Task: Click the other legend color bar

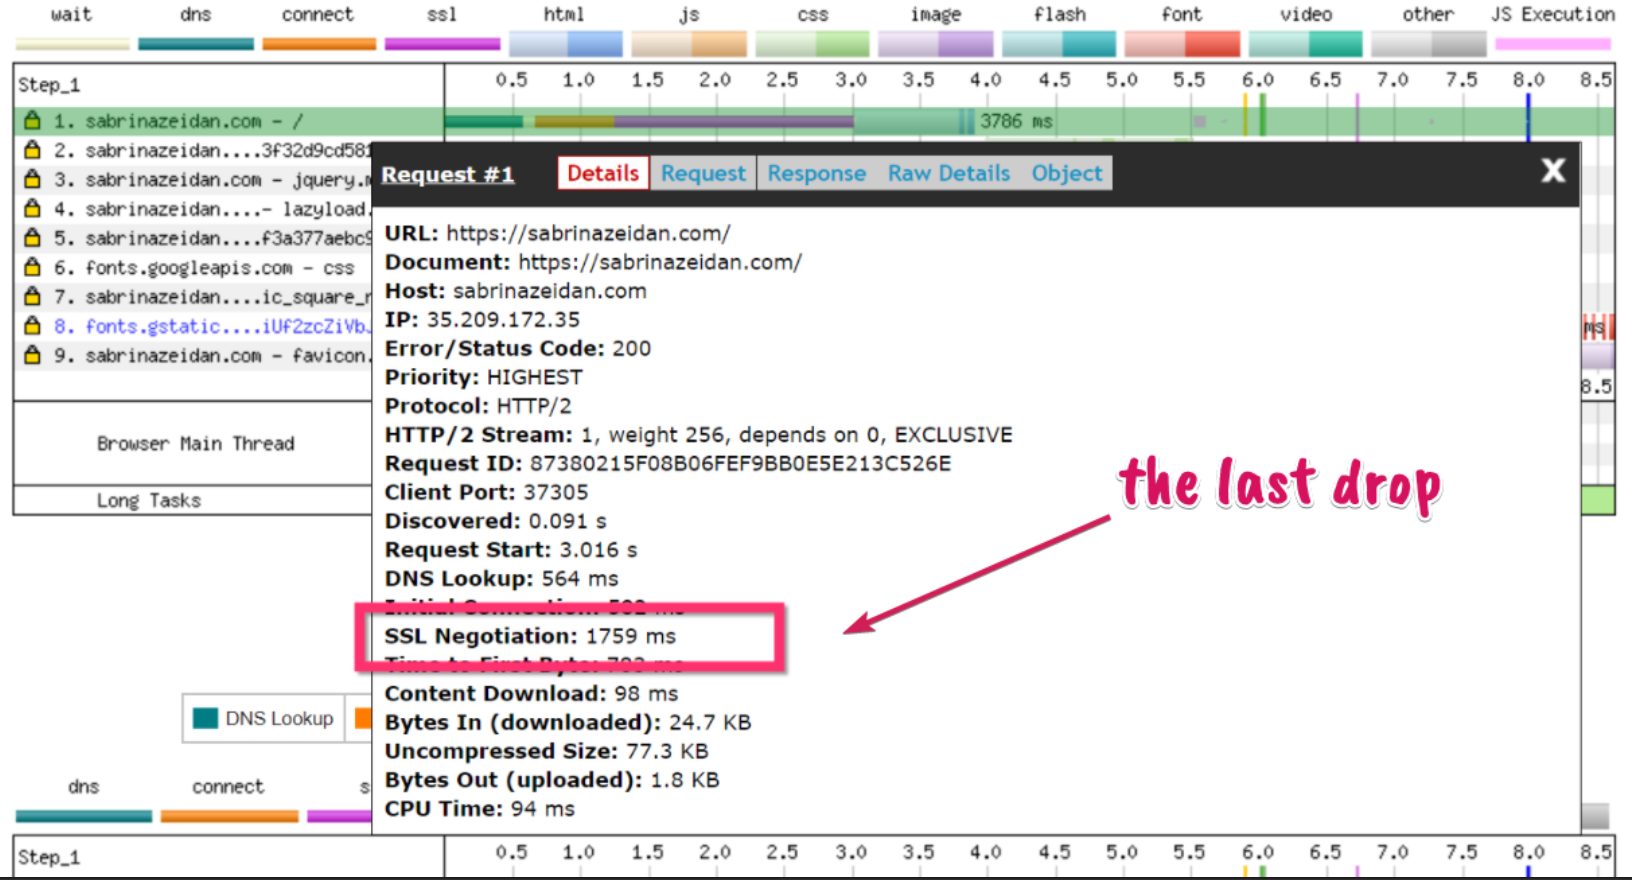Action: click(1429, 44)
